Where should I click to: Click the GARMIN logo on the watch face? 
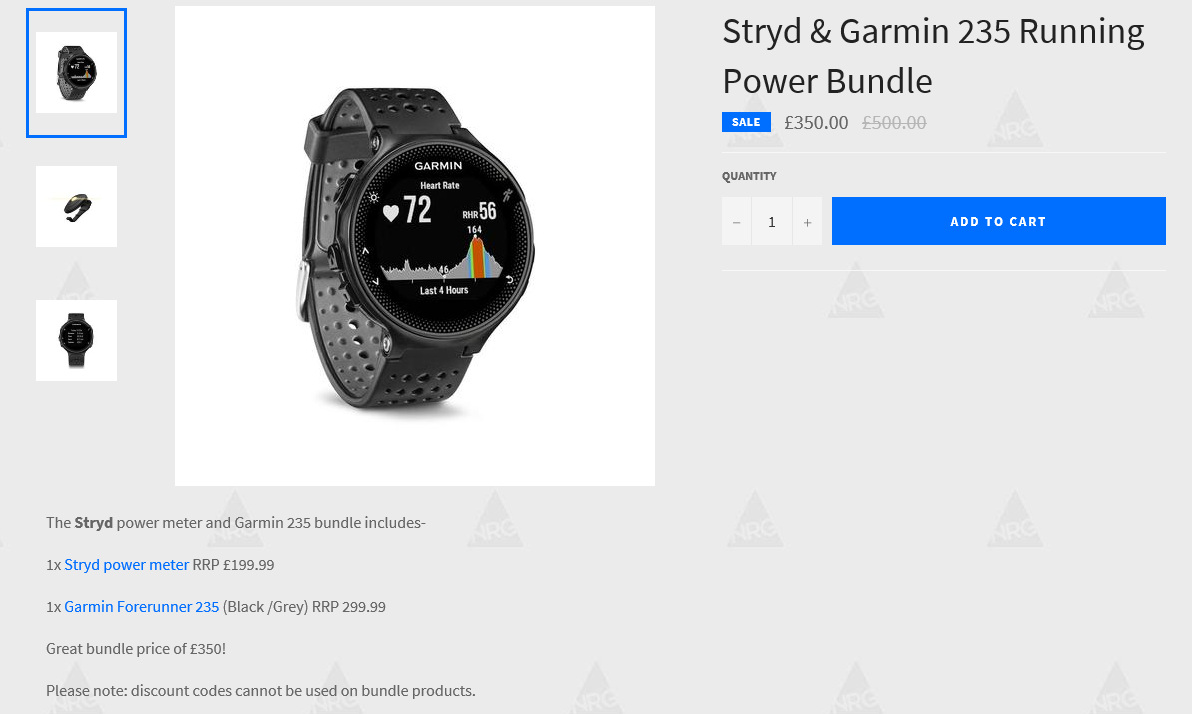[438, 165]
